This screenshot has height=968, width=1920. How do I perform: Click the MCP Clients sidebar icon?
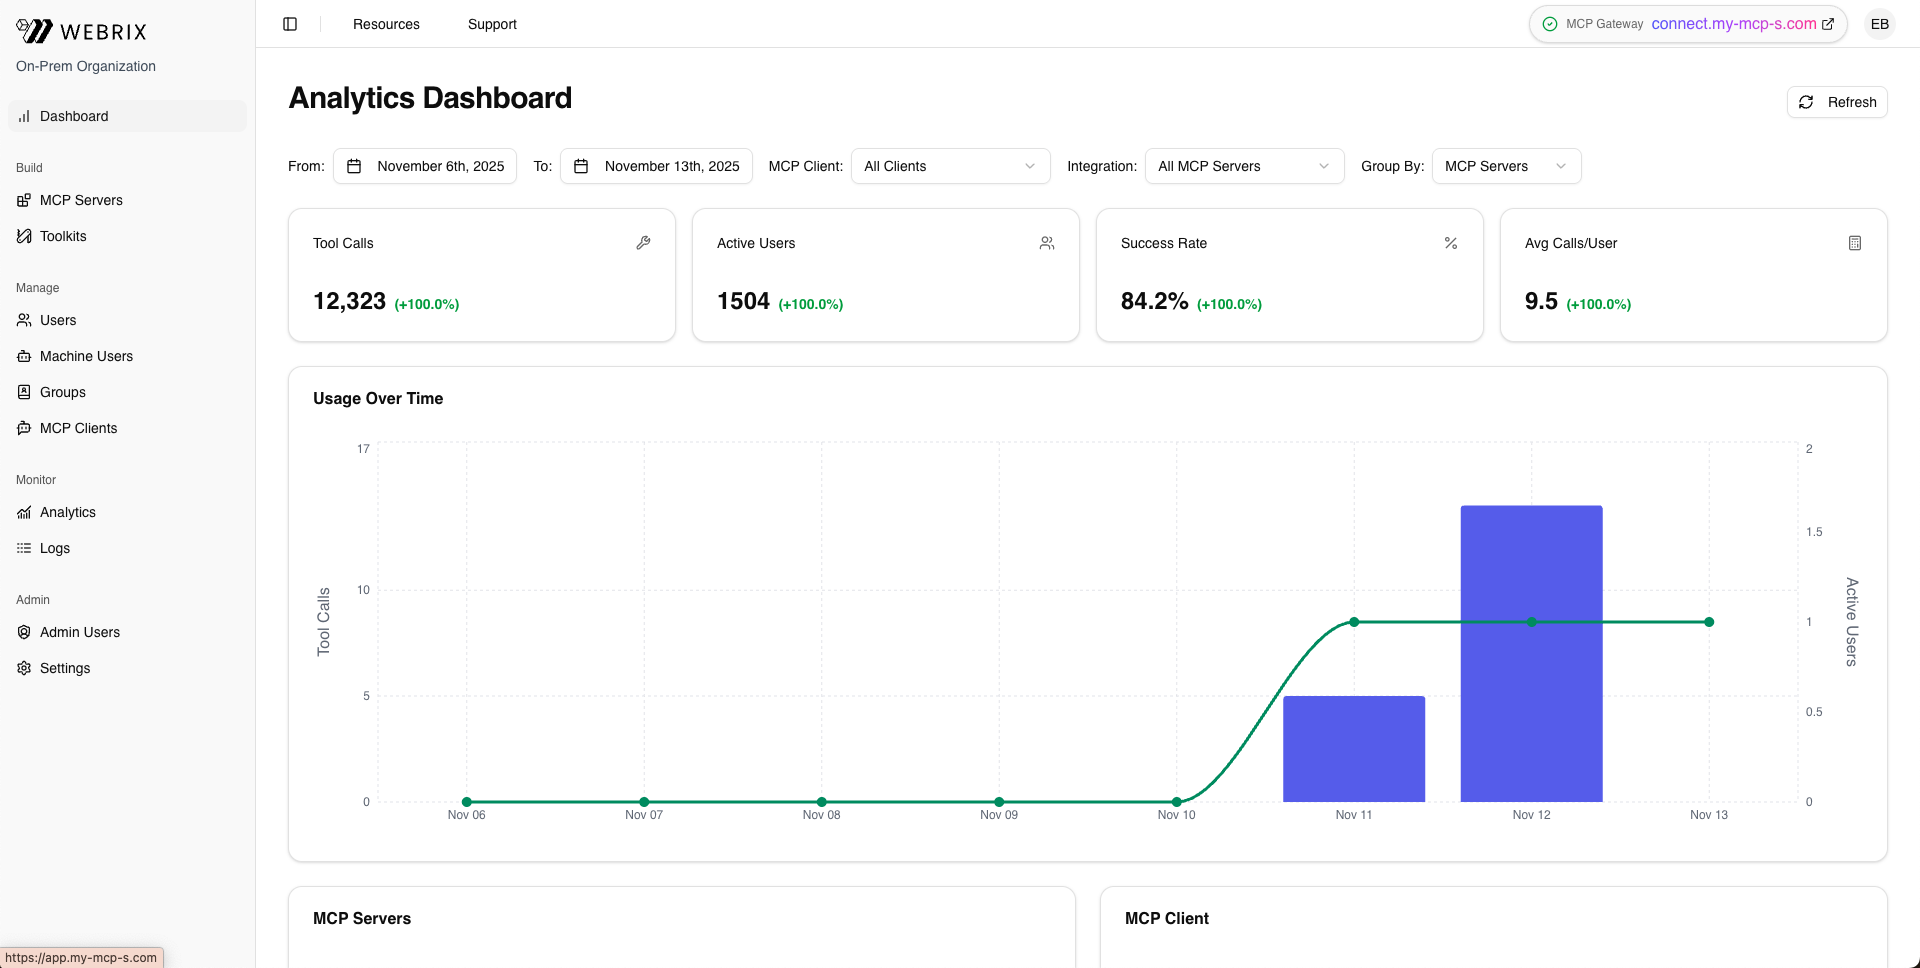coord(24,428)
